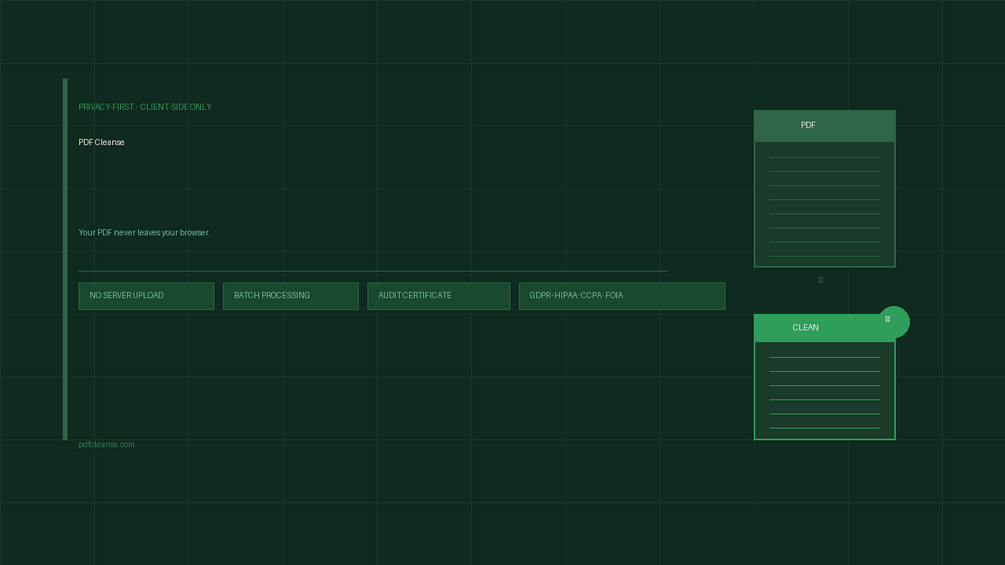Viewport: 1005px width, 565px height.
Task: Click the top line inside the PDF document
Action: pos(824,157)
